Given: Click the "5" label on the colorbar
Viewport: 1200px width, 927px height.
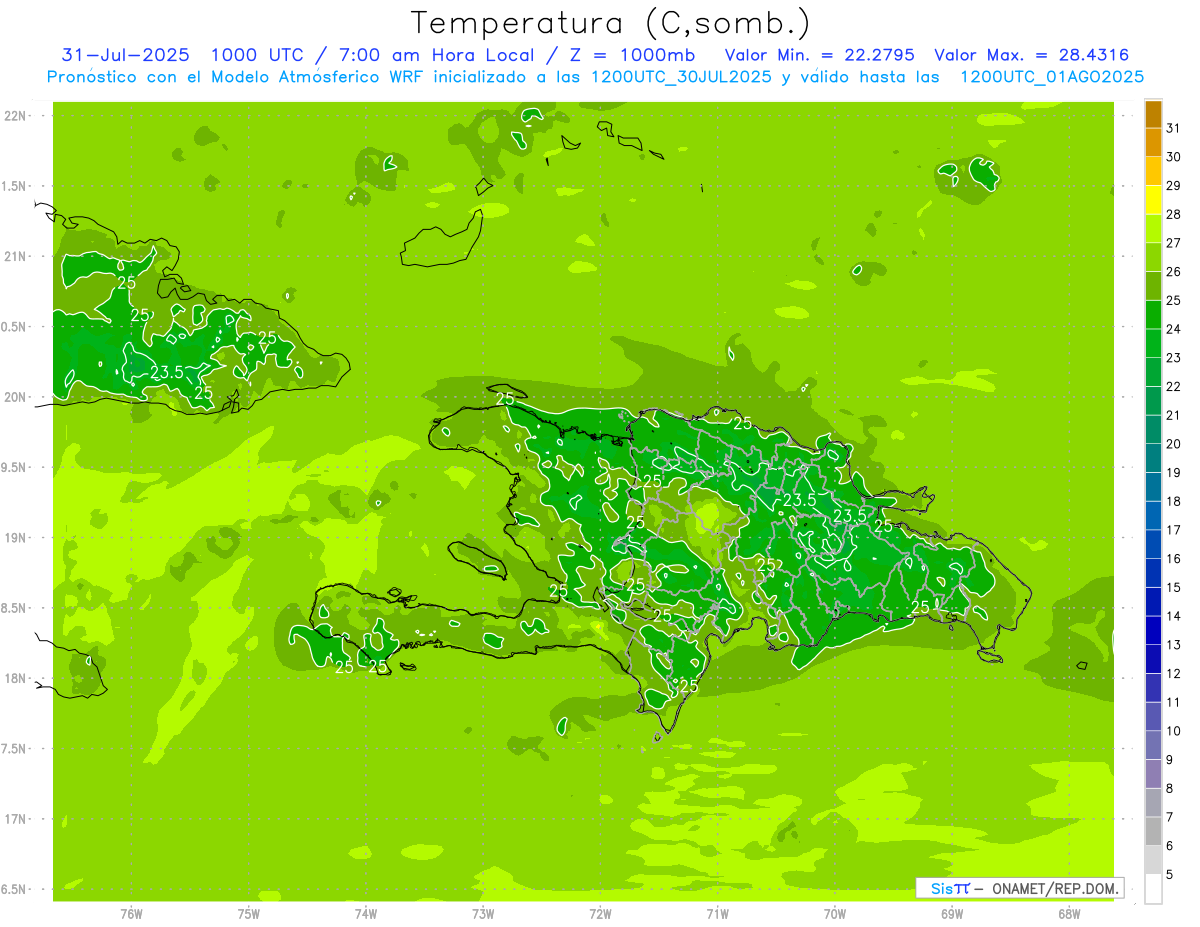Looking at the screenshot, I should pyautogui.click(x=1170, y=875).
